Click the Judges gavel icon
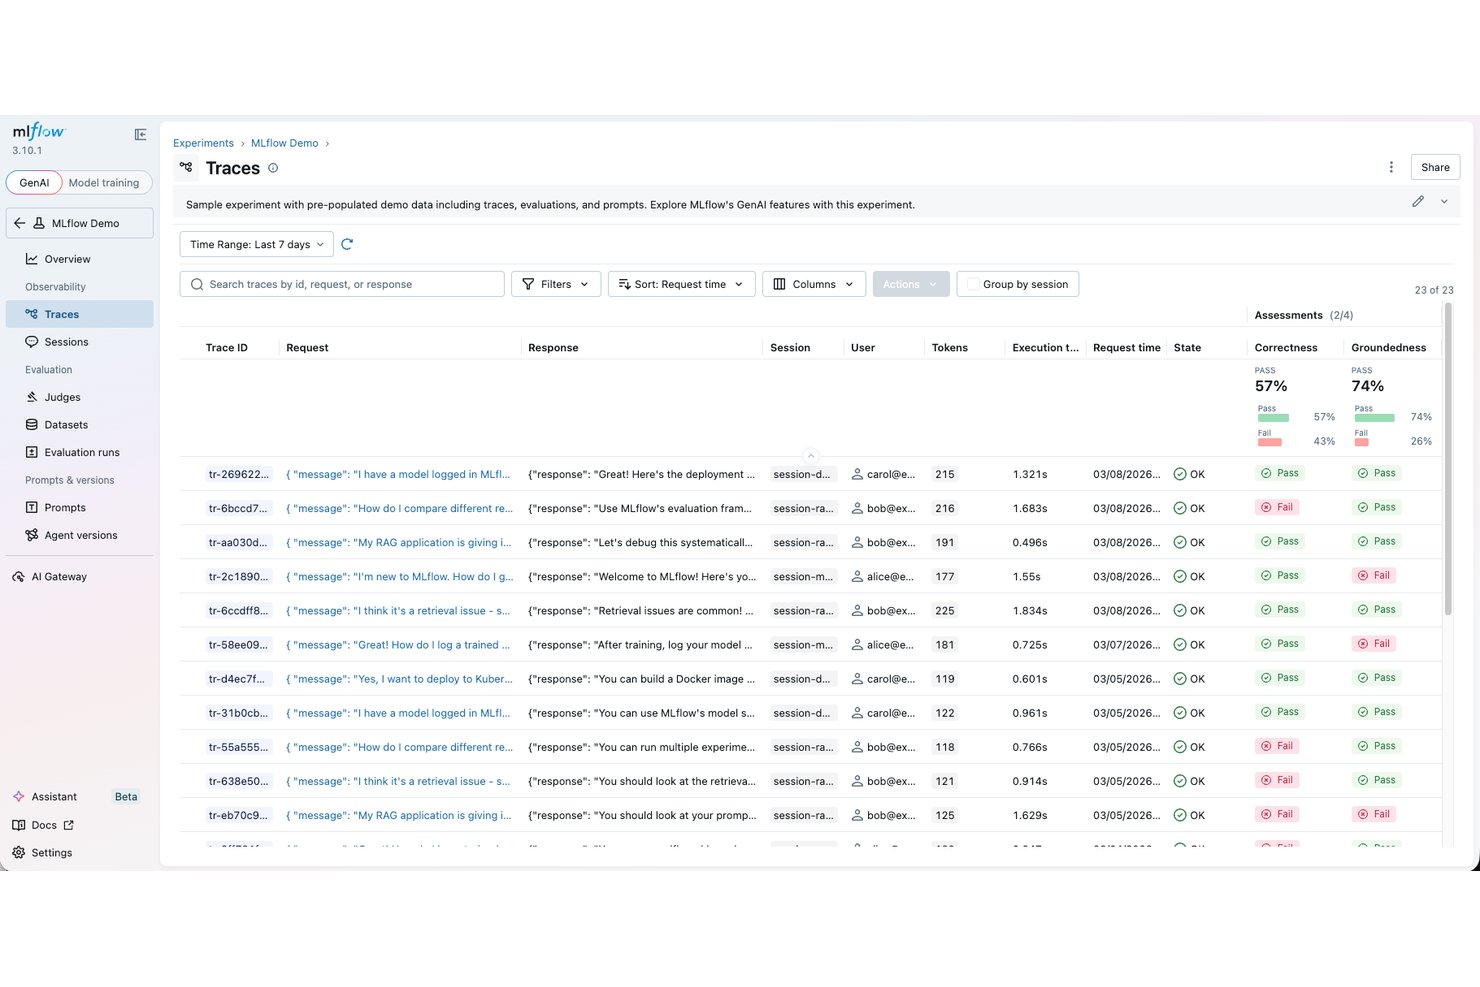Viewport: 1480px width, 987px height. pyautogui.click(x=32, y=397)
